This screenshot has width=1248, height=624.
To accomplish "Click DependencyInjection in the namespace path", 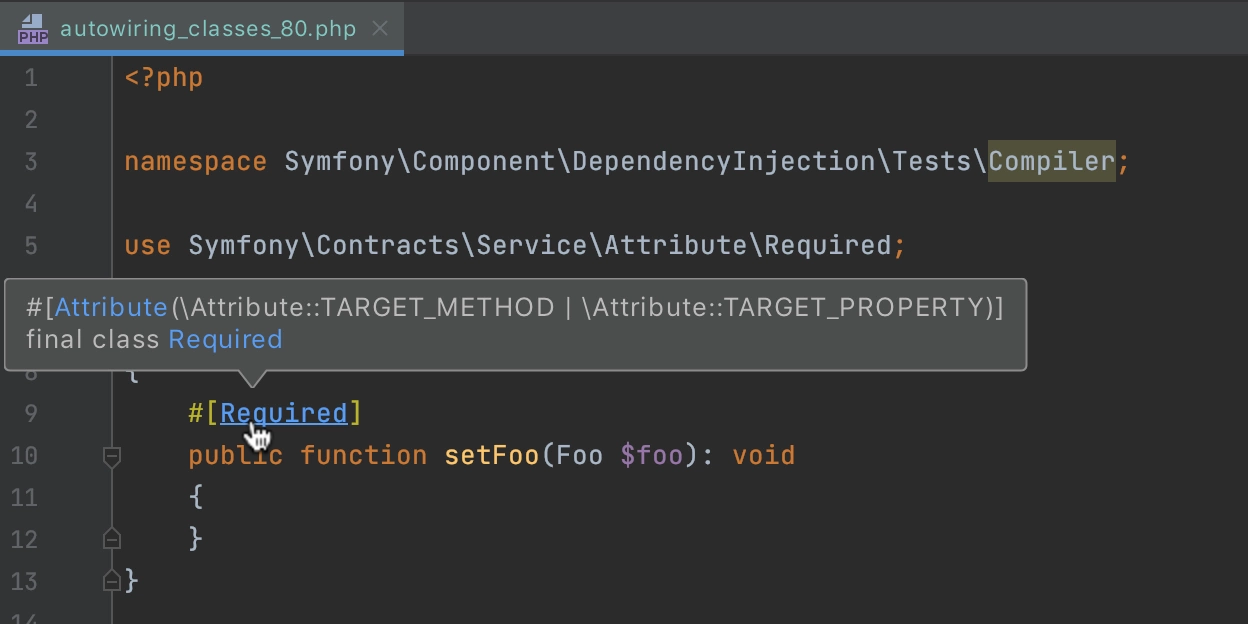I will pos(724,161).
